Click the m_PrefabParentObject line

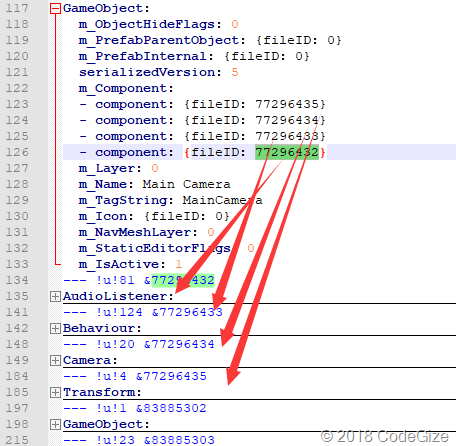click(210, 40)
